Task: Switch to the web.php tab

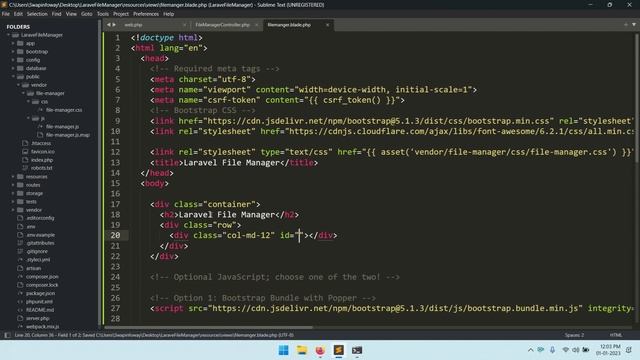Action: tap(133, 25)
